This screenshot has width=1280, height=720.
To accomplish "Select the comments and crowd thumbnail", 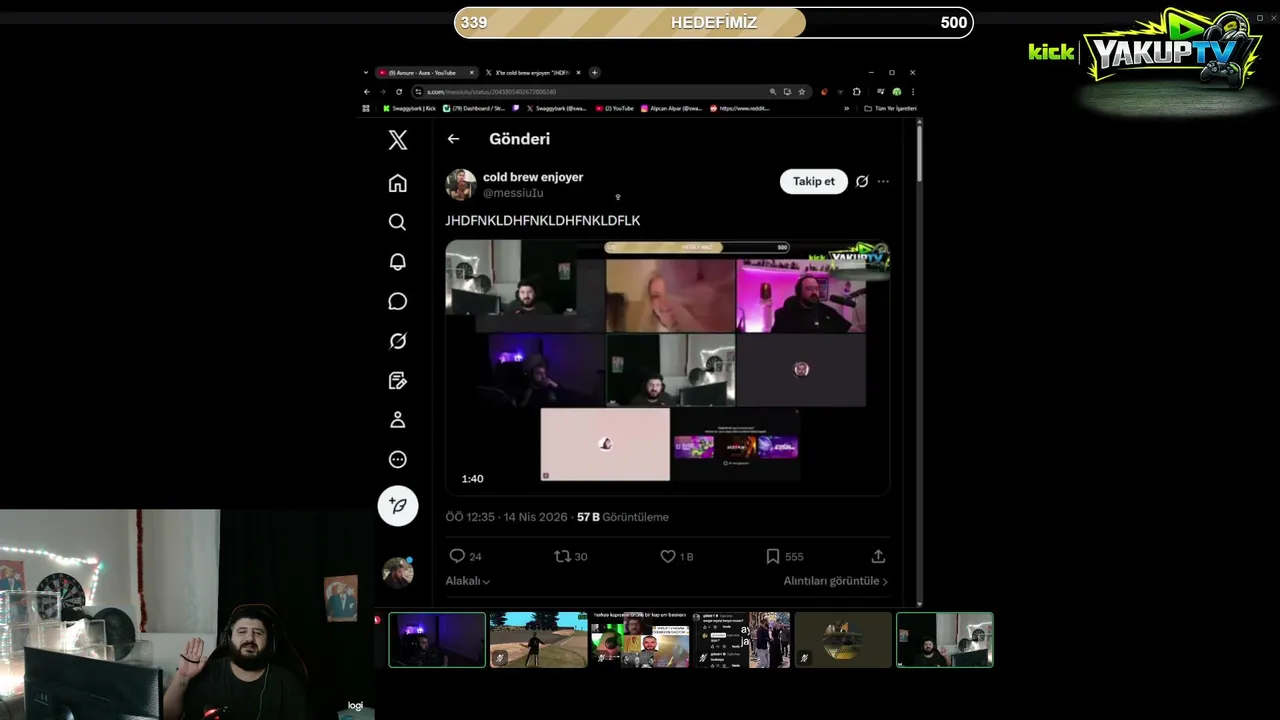I will click(x=742, y=640).
